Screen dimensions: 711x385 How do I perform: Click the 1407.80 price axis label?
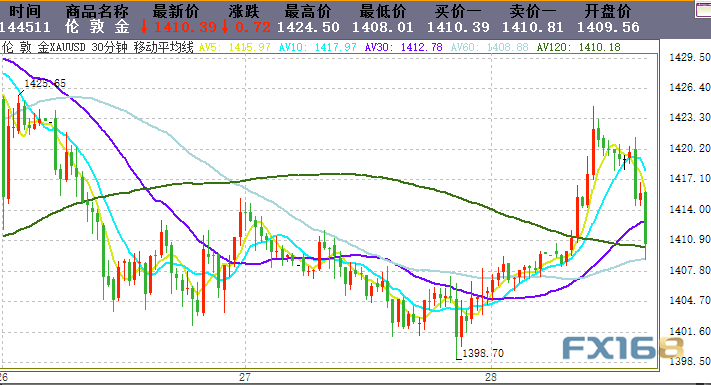click(690, 270)
